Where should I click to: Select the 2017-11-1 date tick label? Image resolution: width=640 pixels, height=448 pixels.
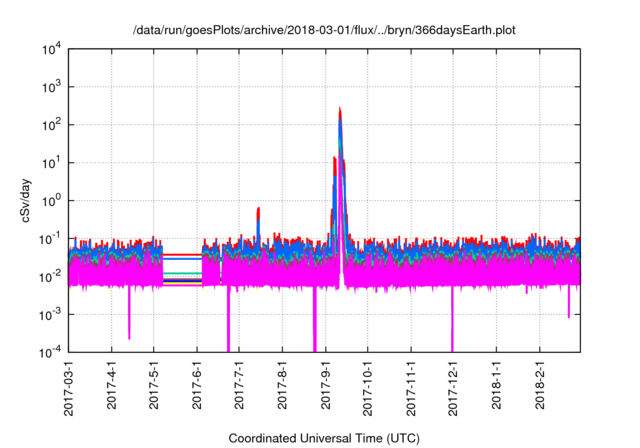411,390
